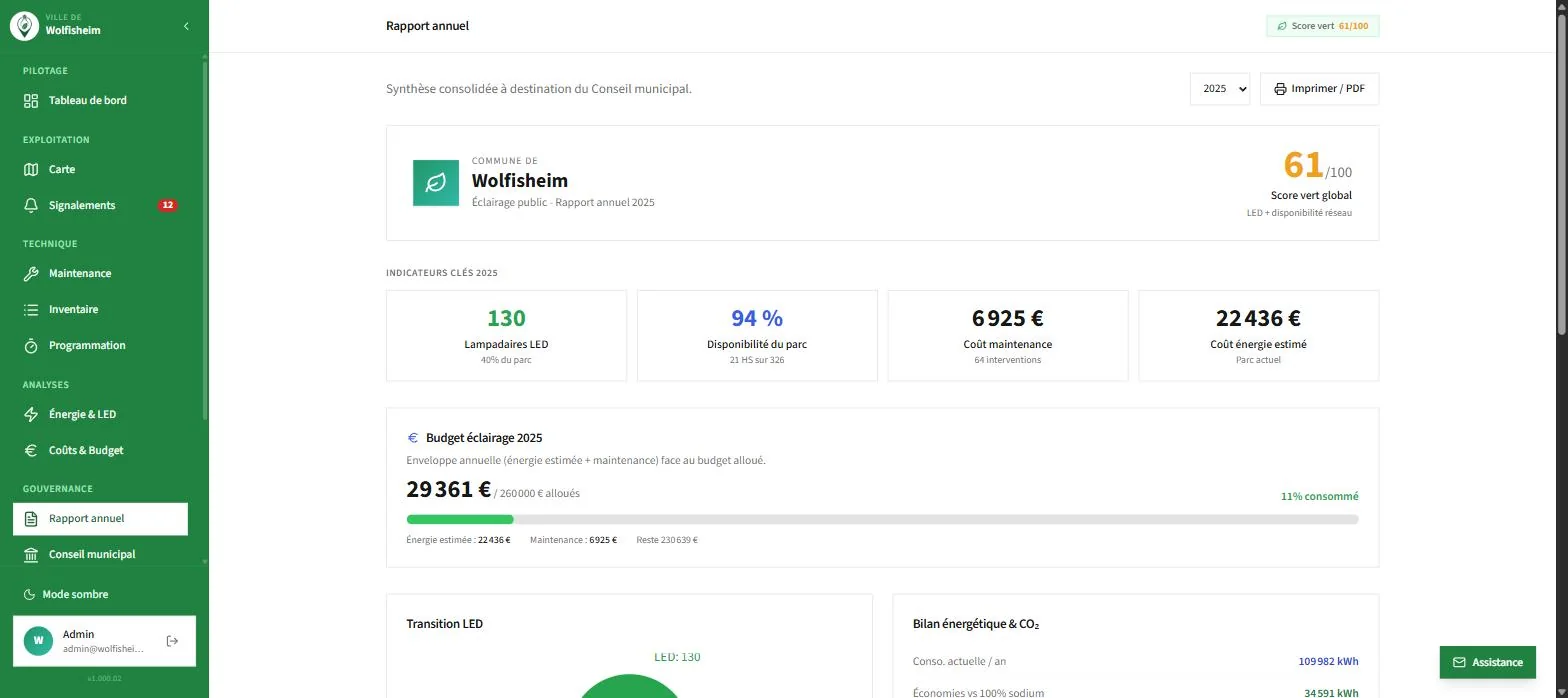Click the Carte map icon
1568x698 pixels.
coord(31,169)
